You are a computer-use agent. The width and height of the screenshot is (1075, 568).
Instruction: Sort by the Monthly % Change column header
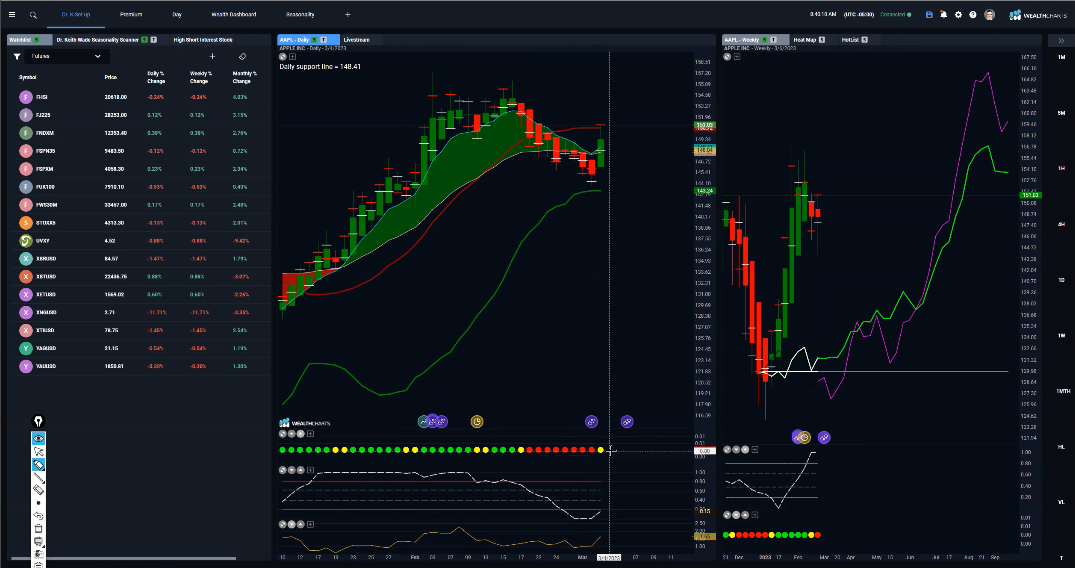pyautogui.click(x=244, y=77)
